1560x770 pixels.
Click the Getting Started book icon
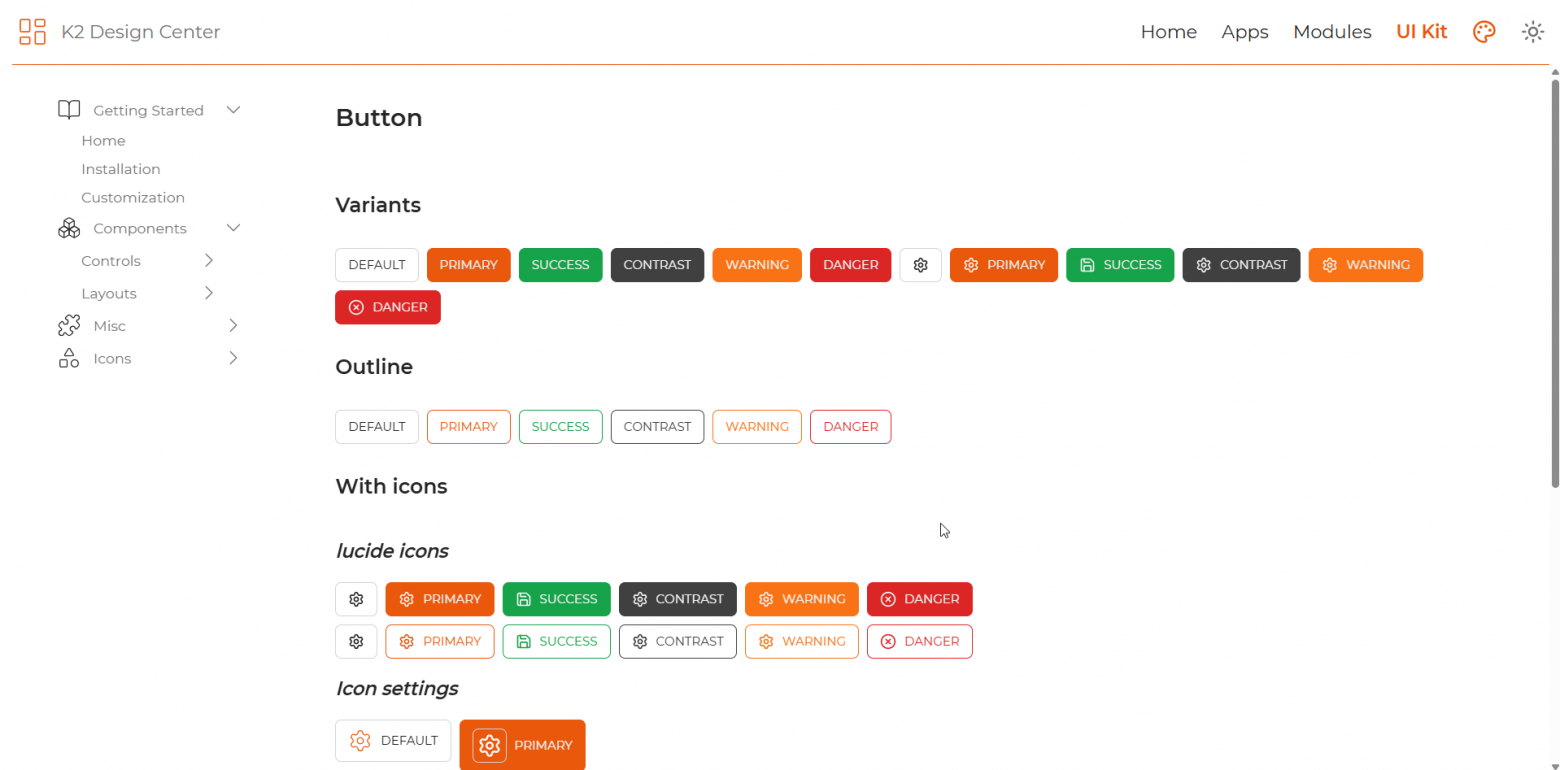[x=69, y=110]
